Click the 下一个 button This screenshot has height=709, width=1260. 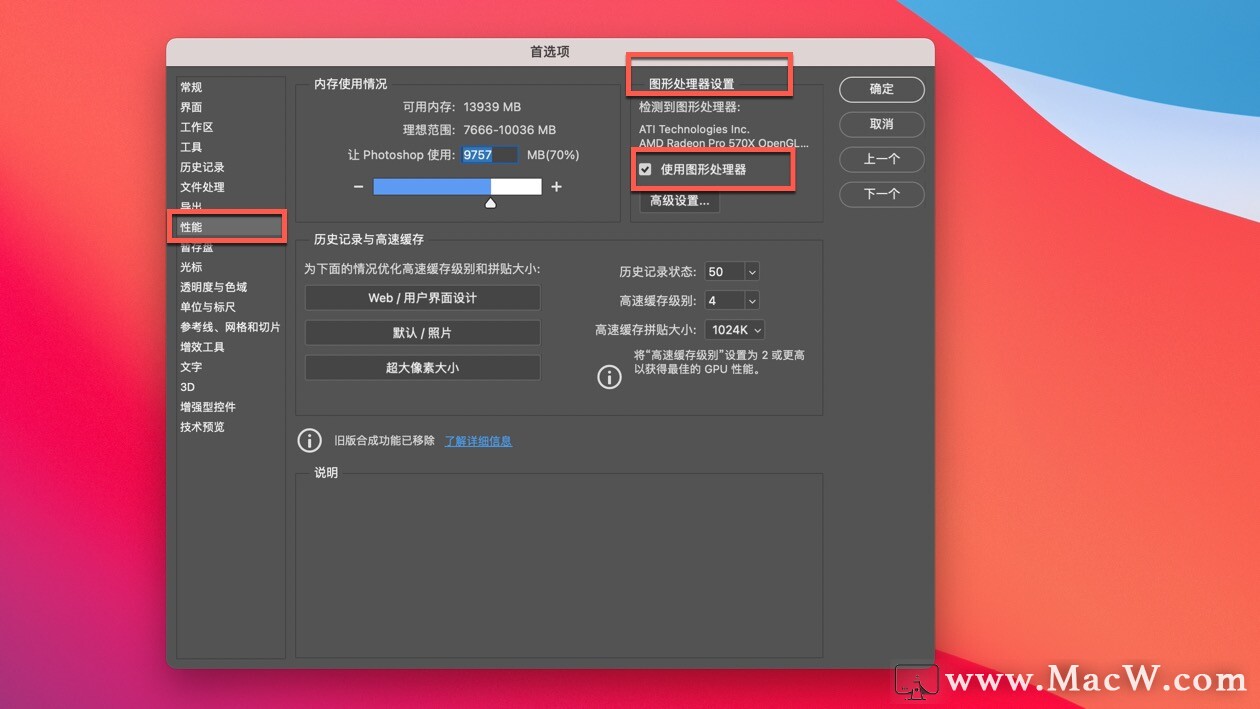[x=881, y=194]
